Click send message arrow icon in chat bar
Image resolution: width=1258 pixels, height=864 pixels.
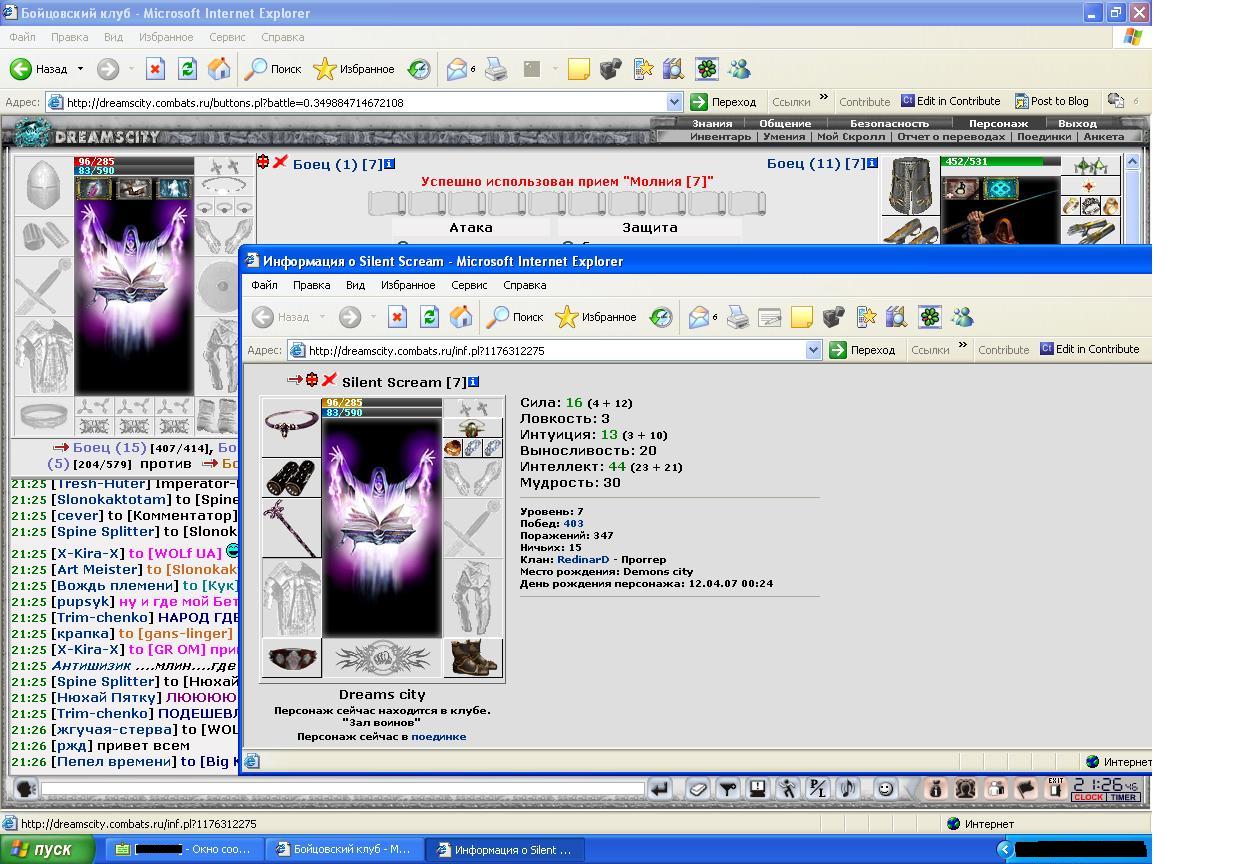[x=659, y=789]
